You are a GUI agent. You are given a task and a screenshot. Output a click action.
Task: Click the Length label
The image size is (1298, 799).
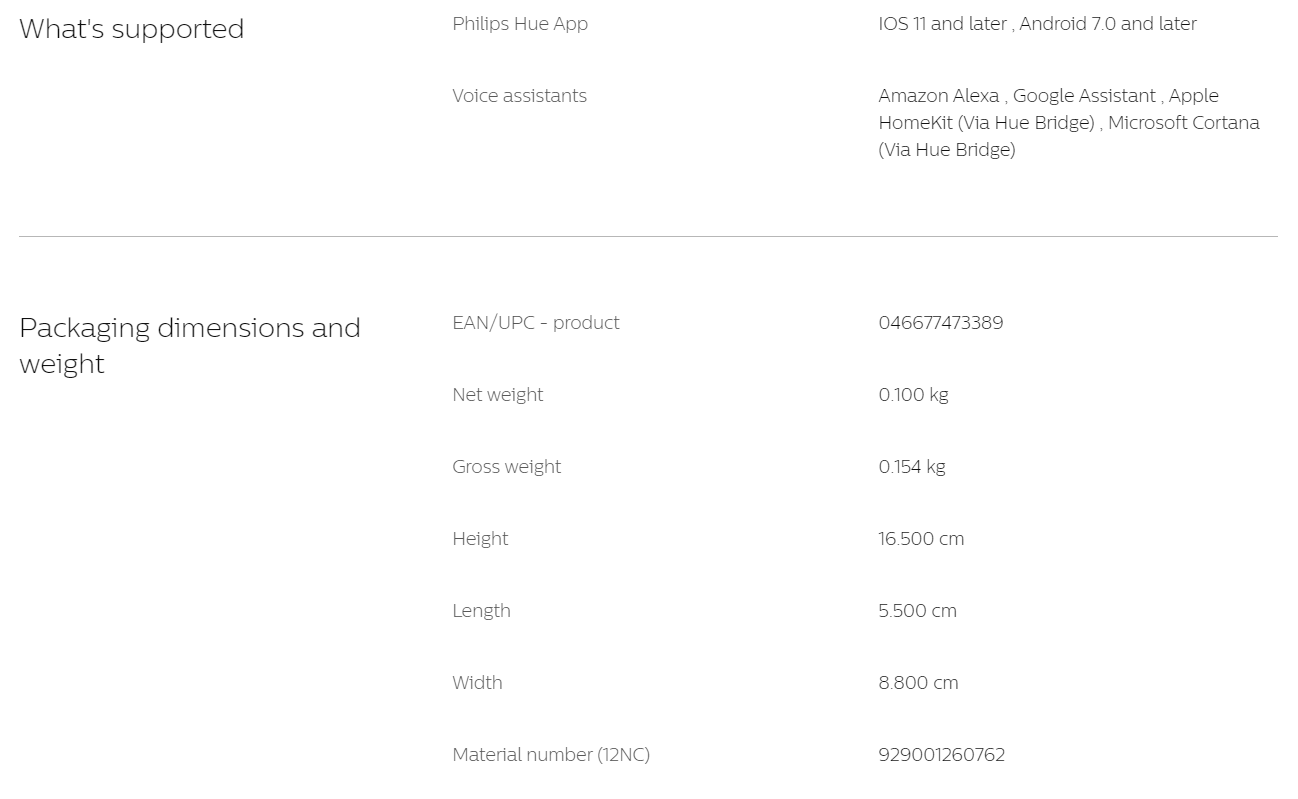point(481,611)
